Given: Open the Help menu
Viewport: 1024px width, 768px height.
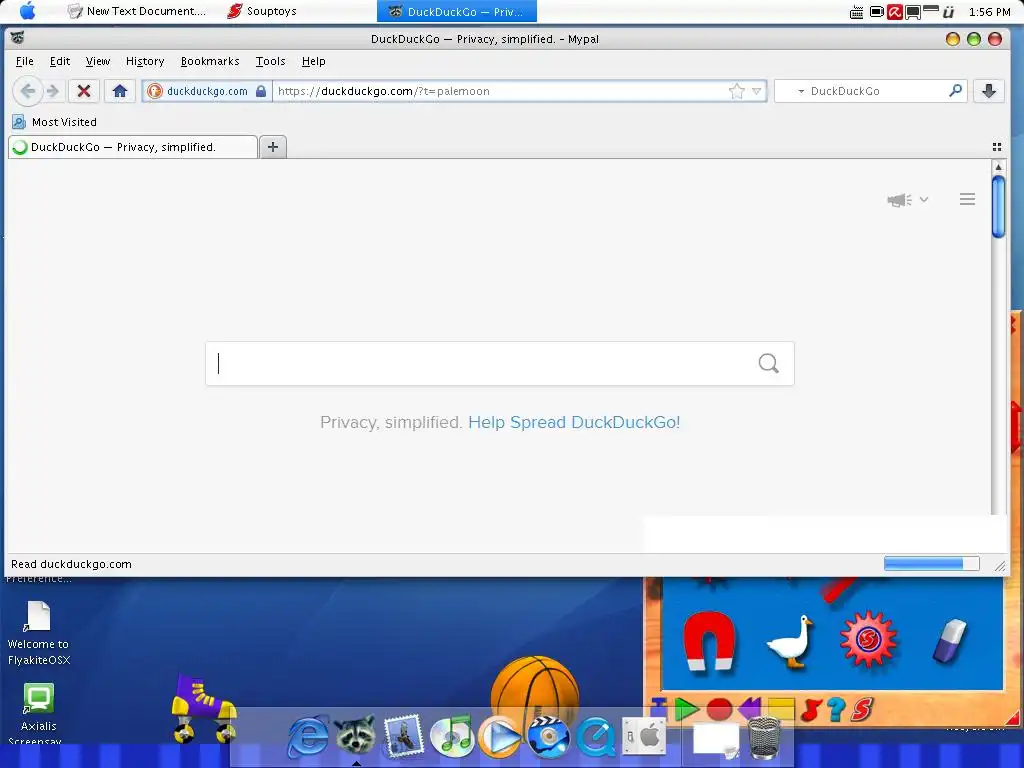Looking at the screenshot, I should 313,61.
